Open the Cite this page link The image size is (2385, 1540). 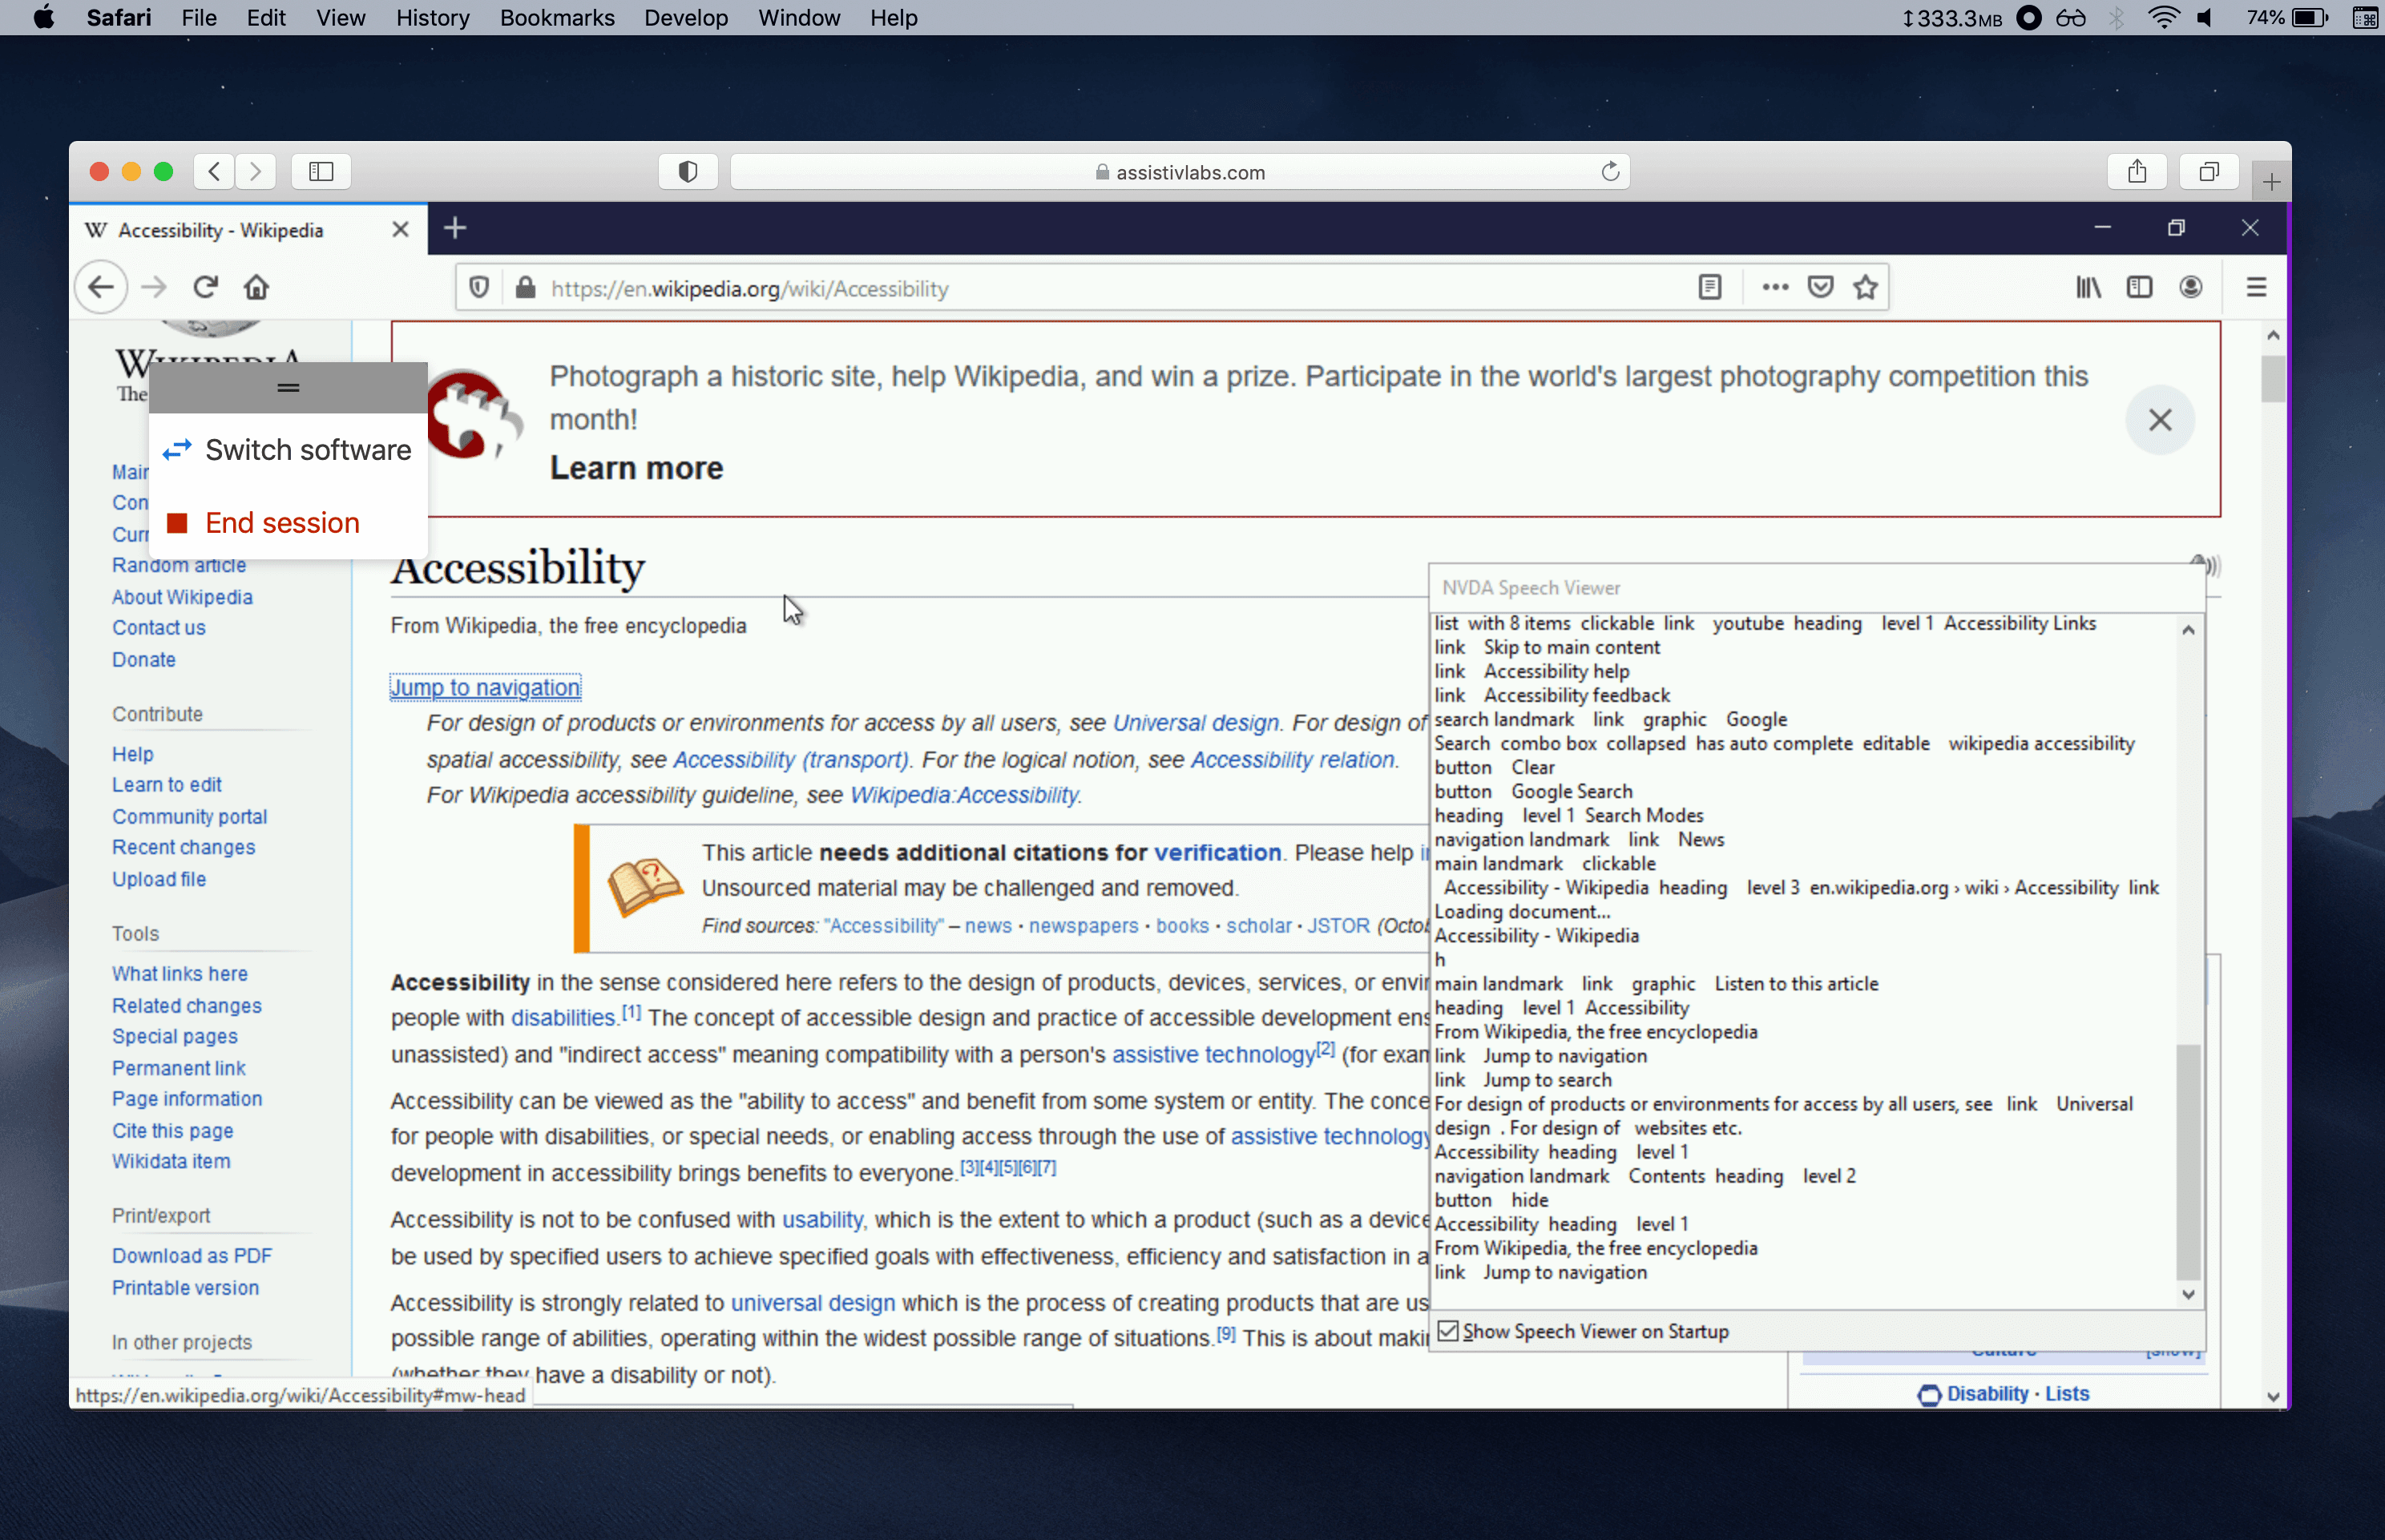(173, 1131)
